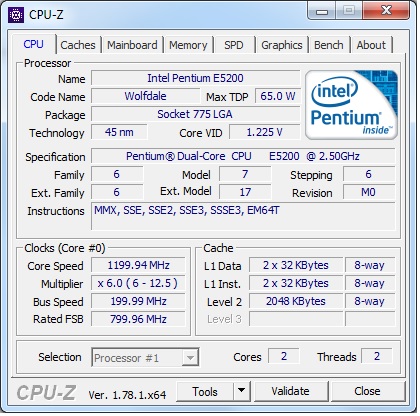
Task: Click the Ext. Family value field
Action: pyautogui.click(x=117, y=192)
